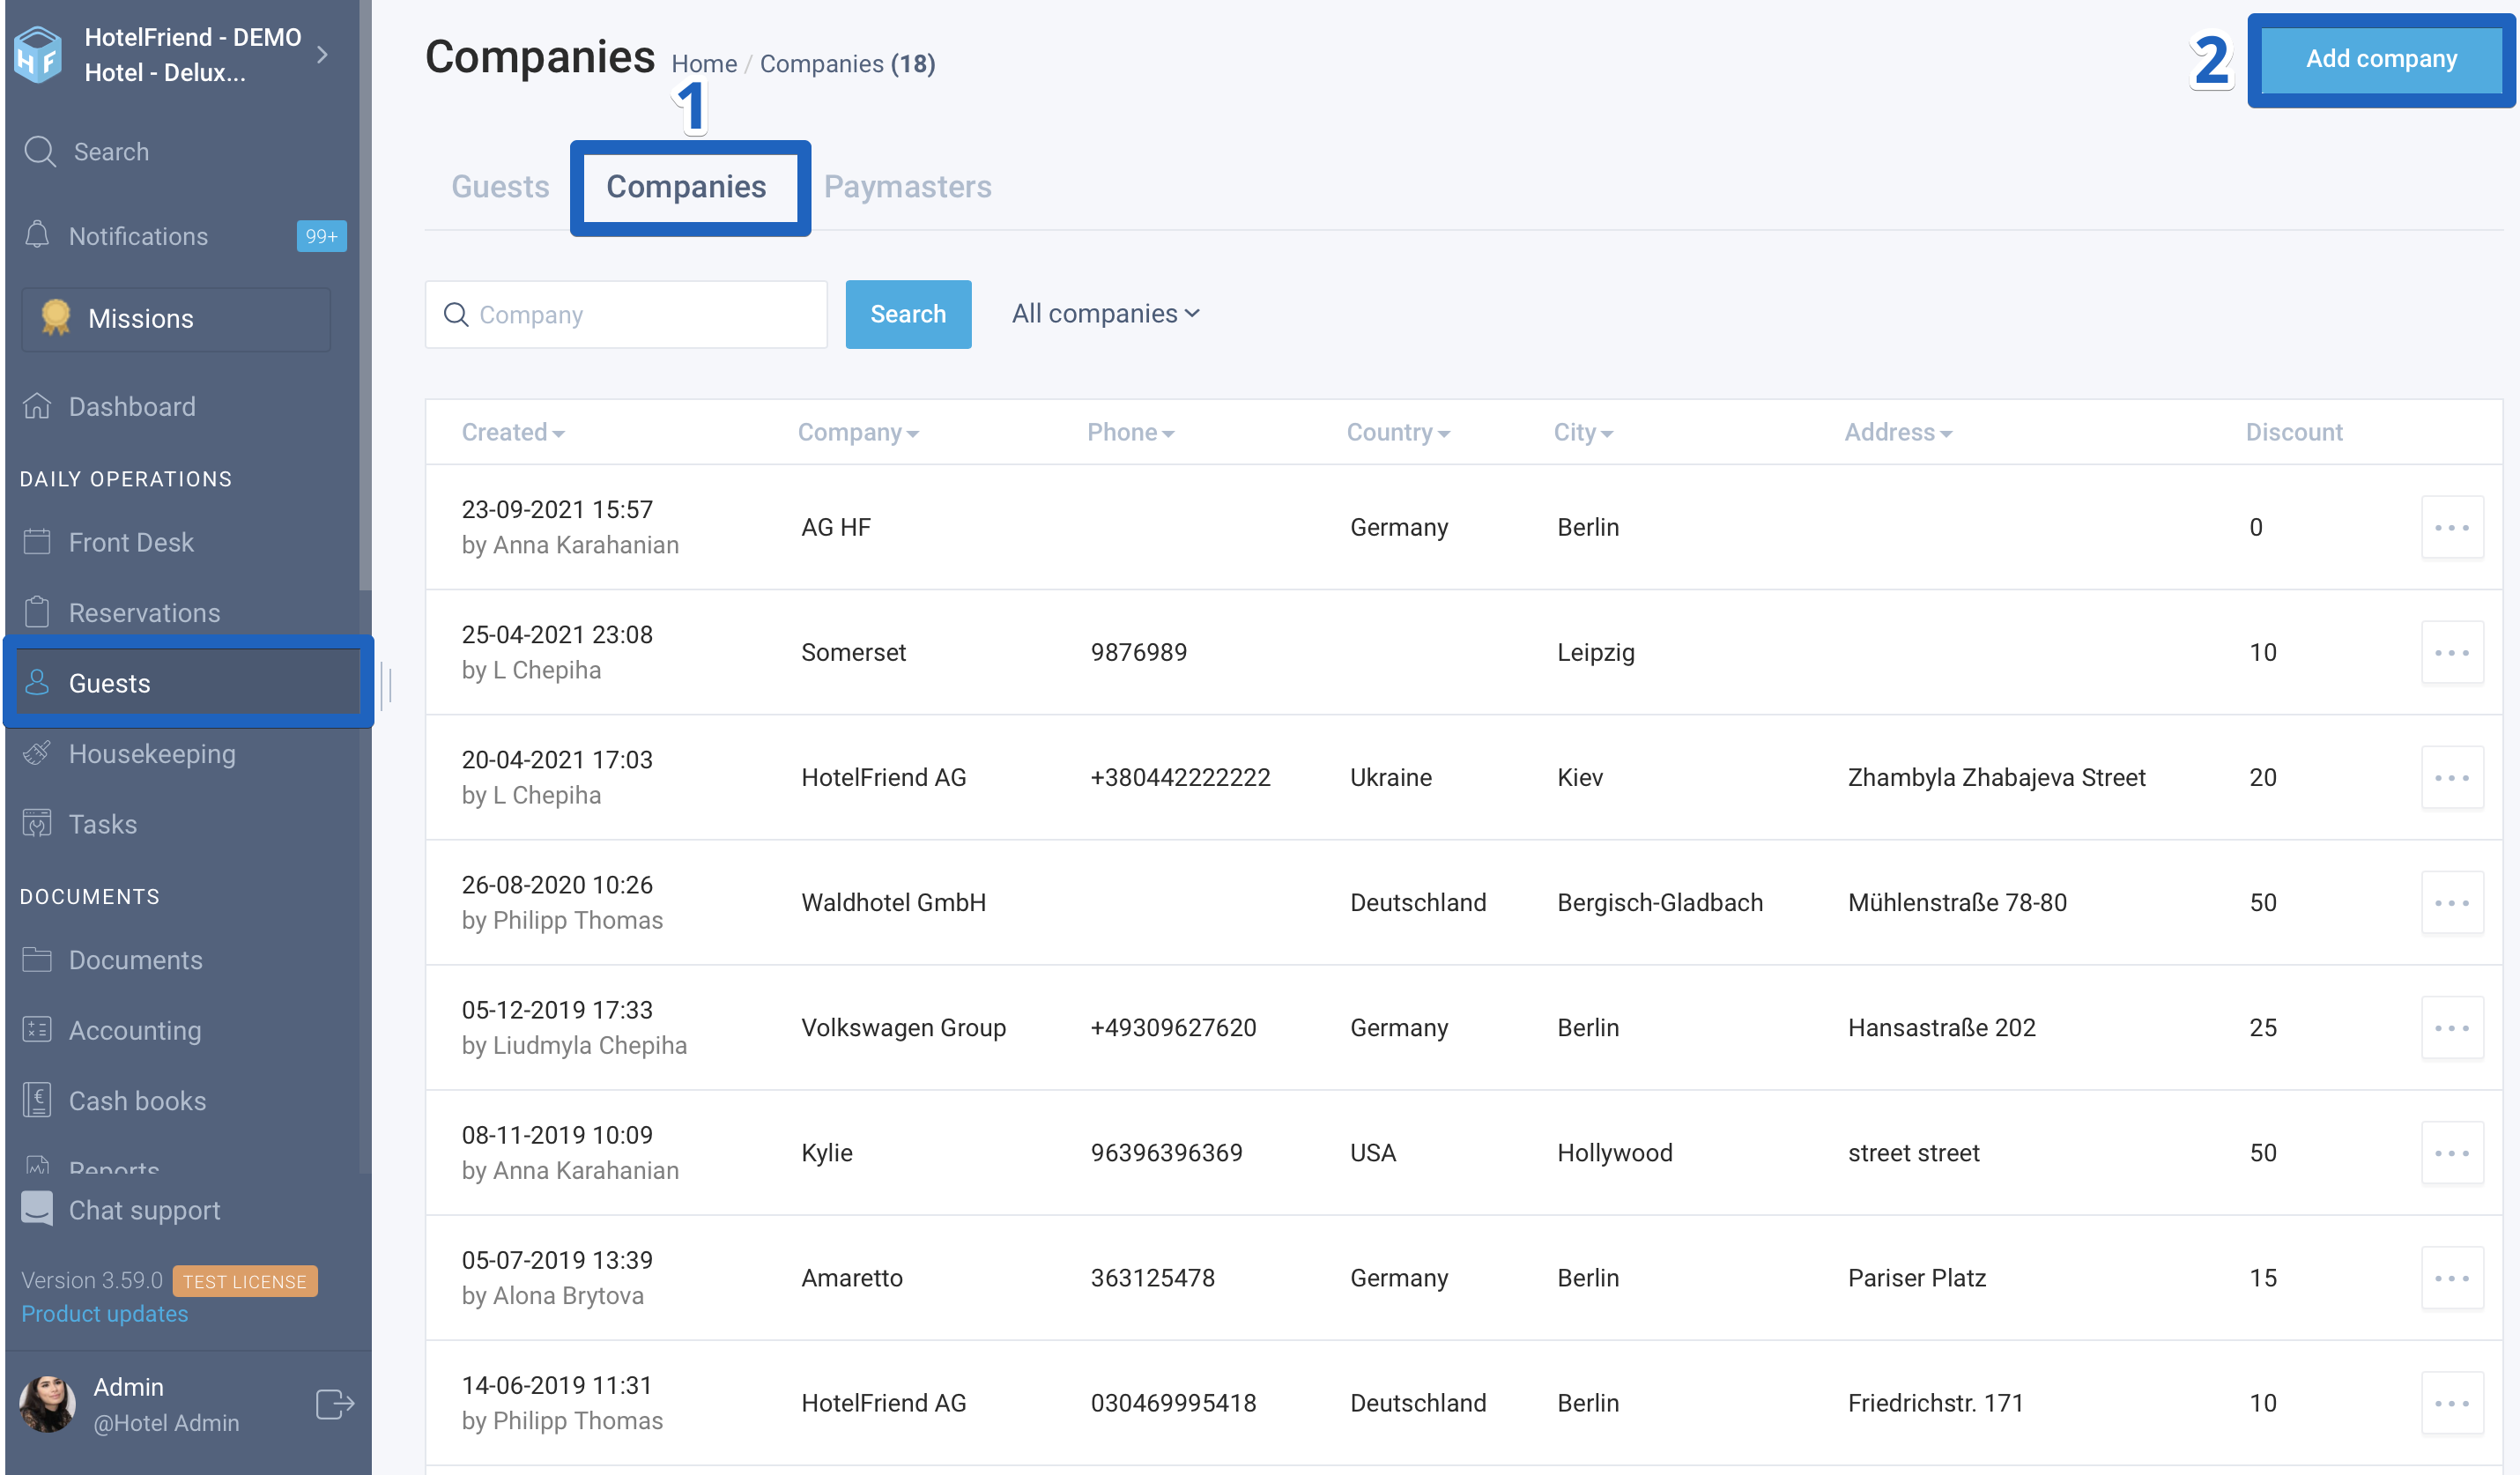Expand the All companies filter dropdown
Viewport: 2520px width, 1475px height.
(x=1105, y=314)
